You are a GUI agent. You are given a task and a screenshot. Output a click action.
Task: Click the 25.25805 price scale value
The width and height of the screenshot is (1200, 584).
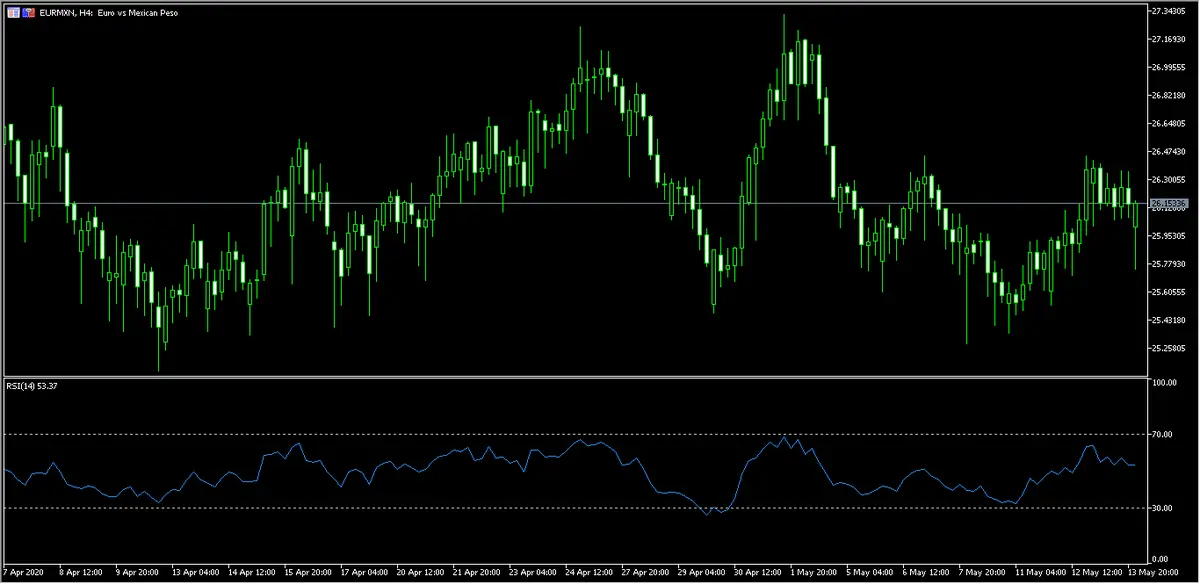point(1168,348)
